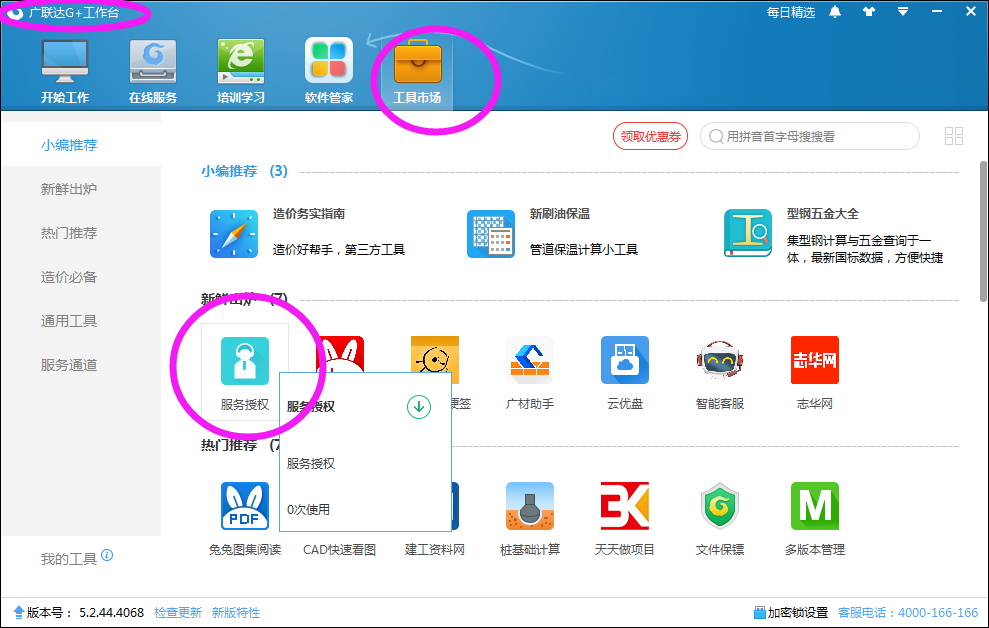Select 造价必备 in the sidebar
989x628 pixels.
[x=69, y=277]
